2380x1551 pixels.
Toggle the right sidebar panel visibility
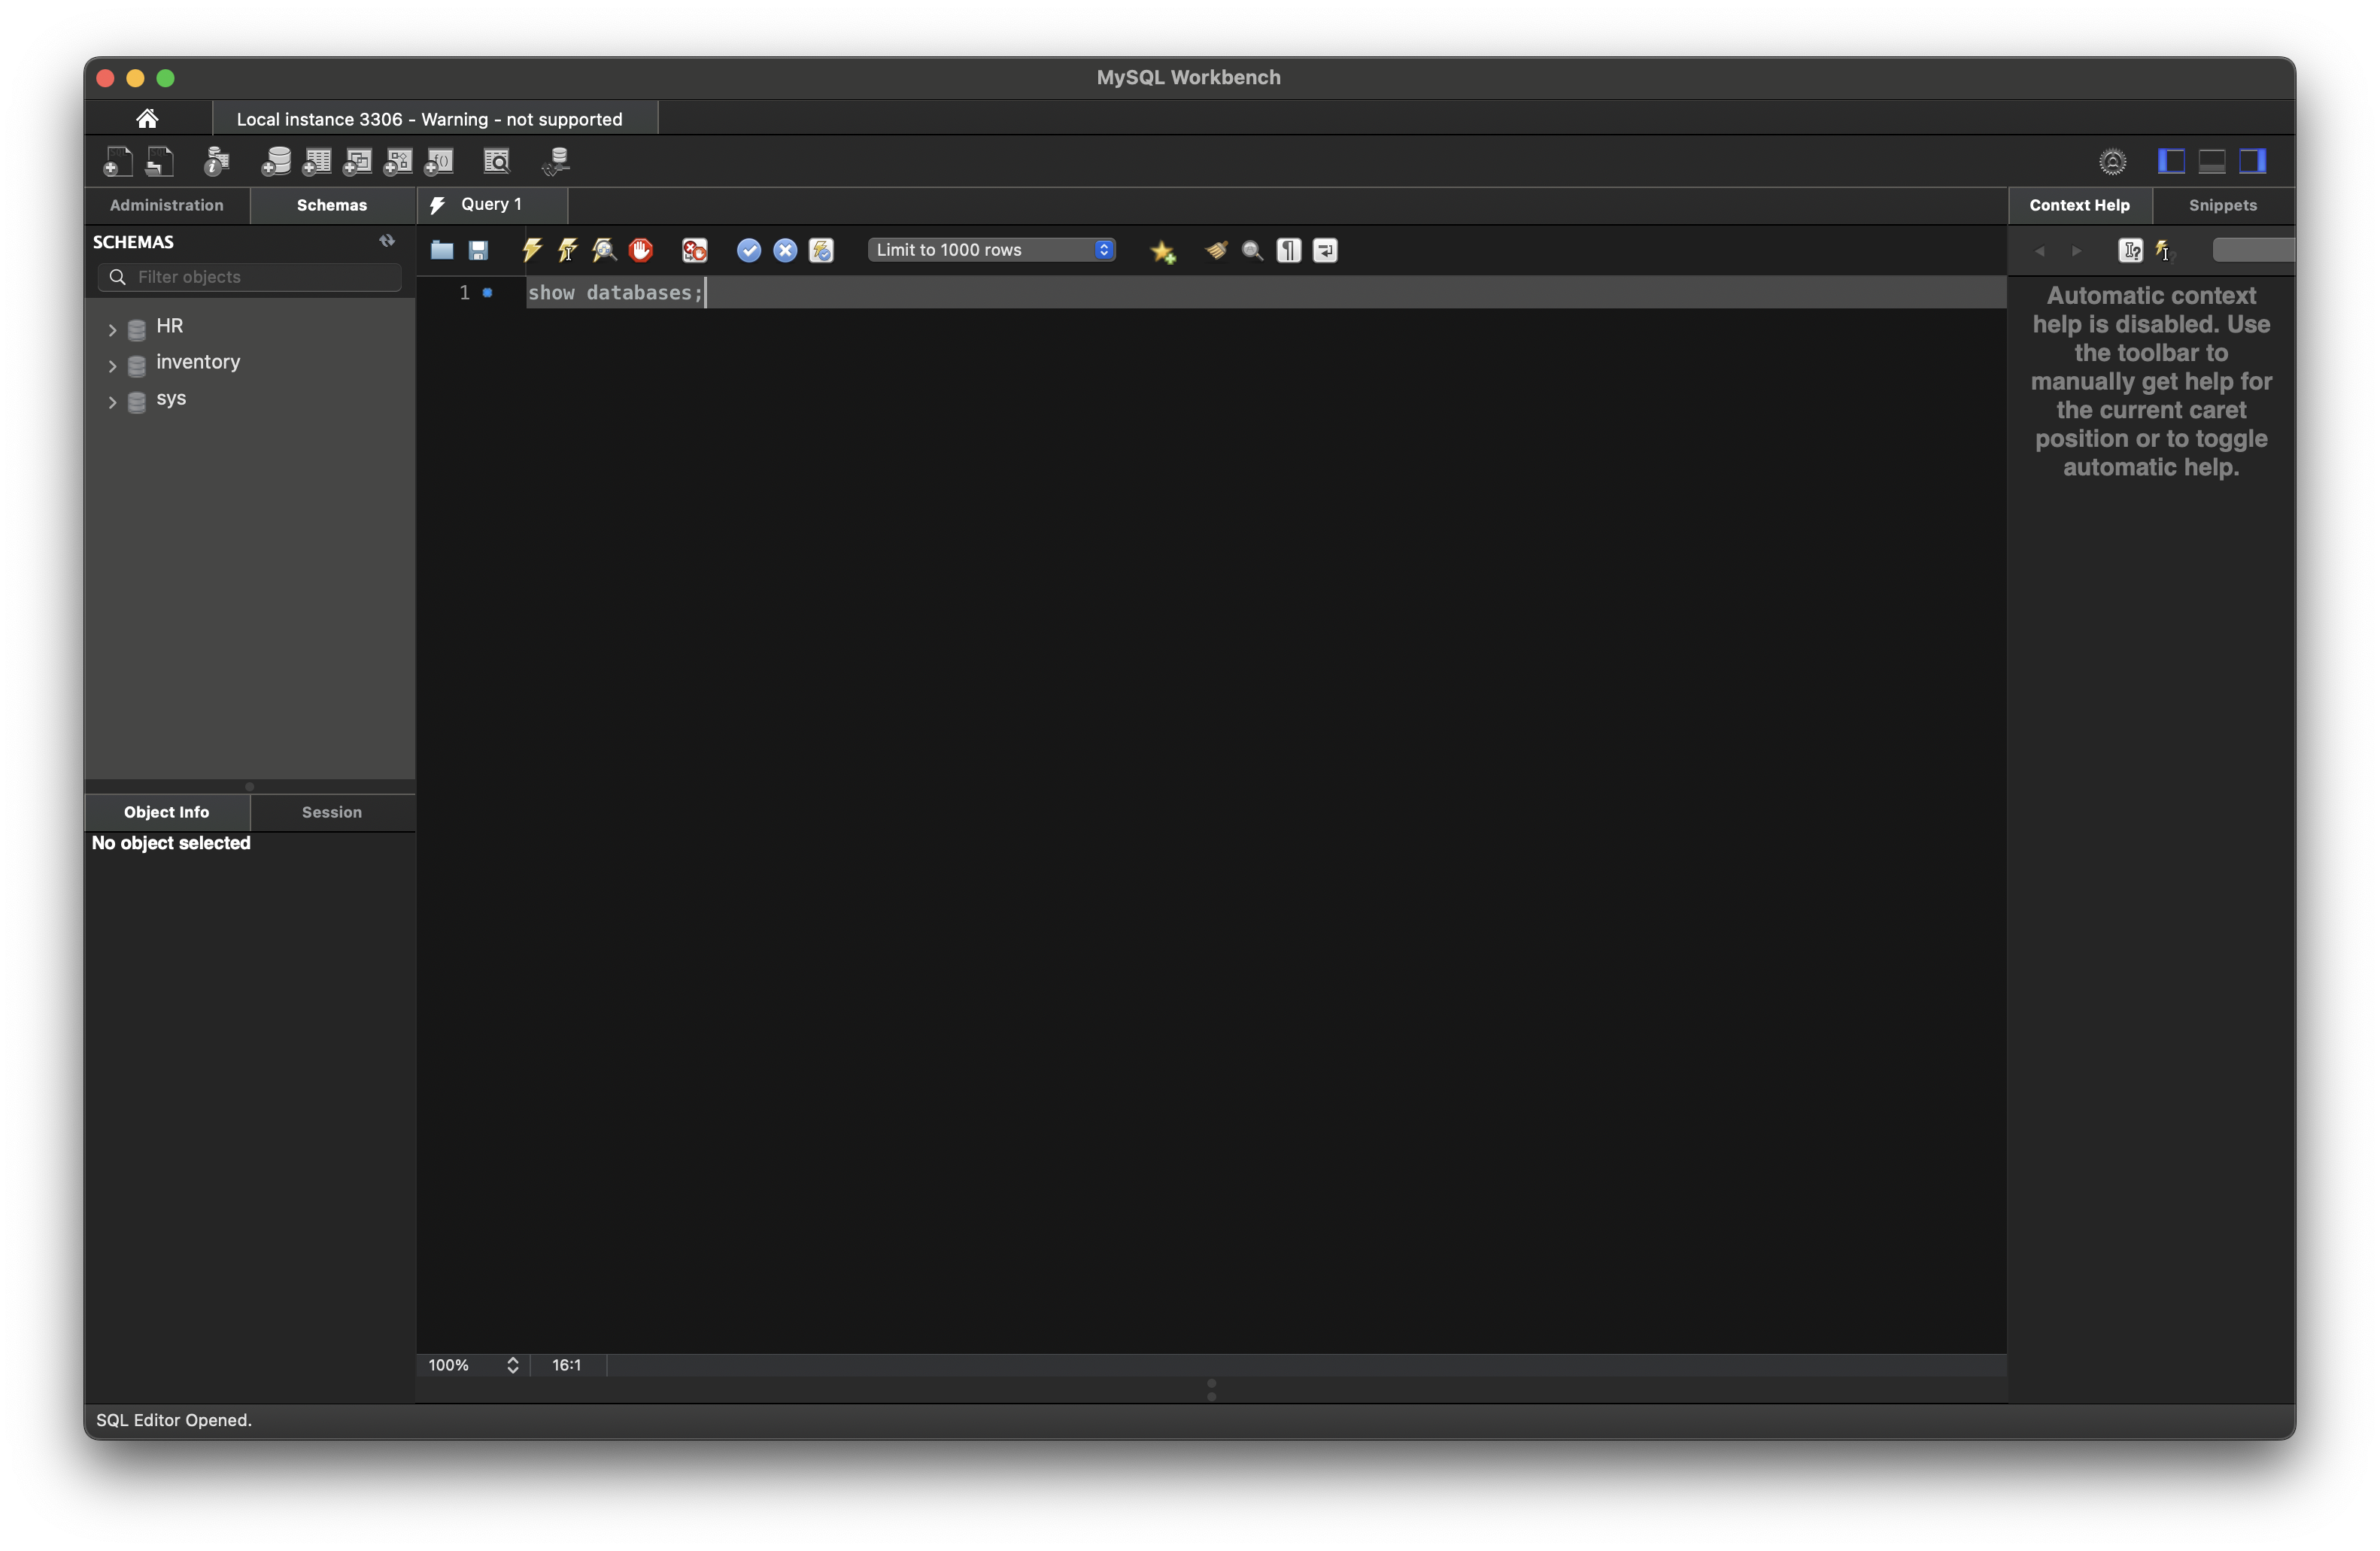(x=2251, y=161)
